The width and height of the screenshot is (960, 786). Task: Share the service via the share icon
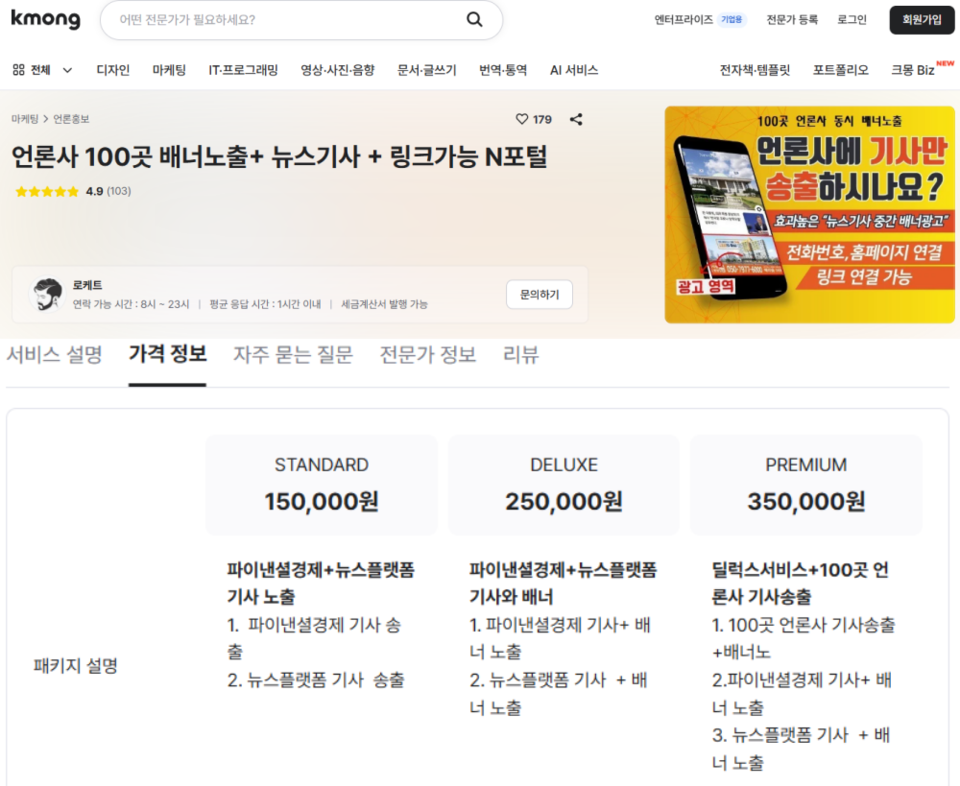pos(575,118)
